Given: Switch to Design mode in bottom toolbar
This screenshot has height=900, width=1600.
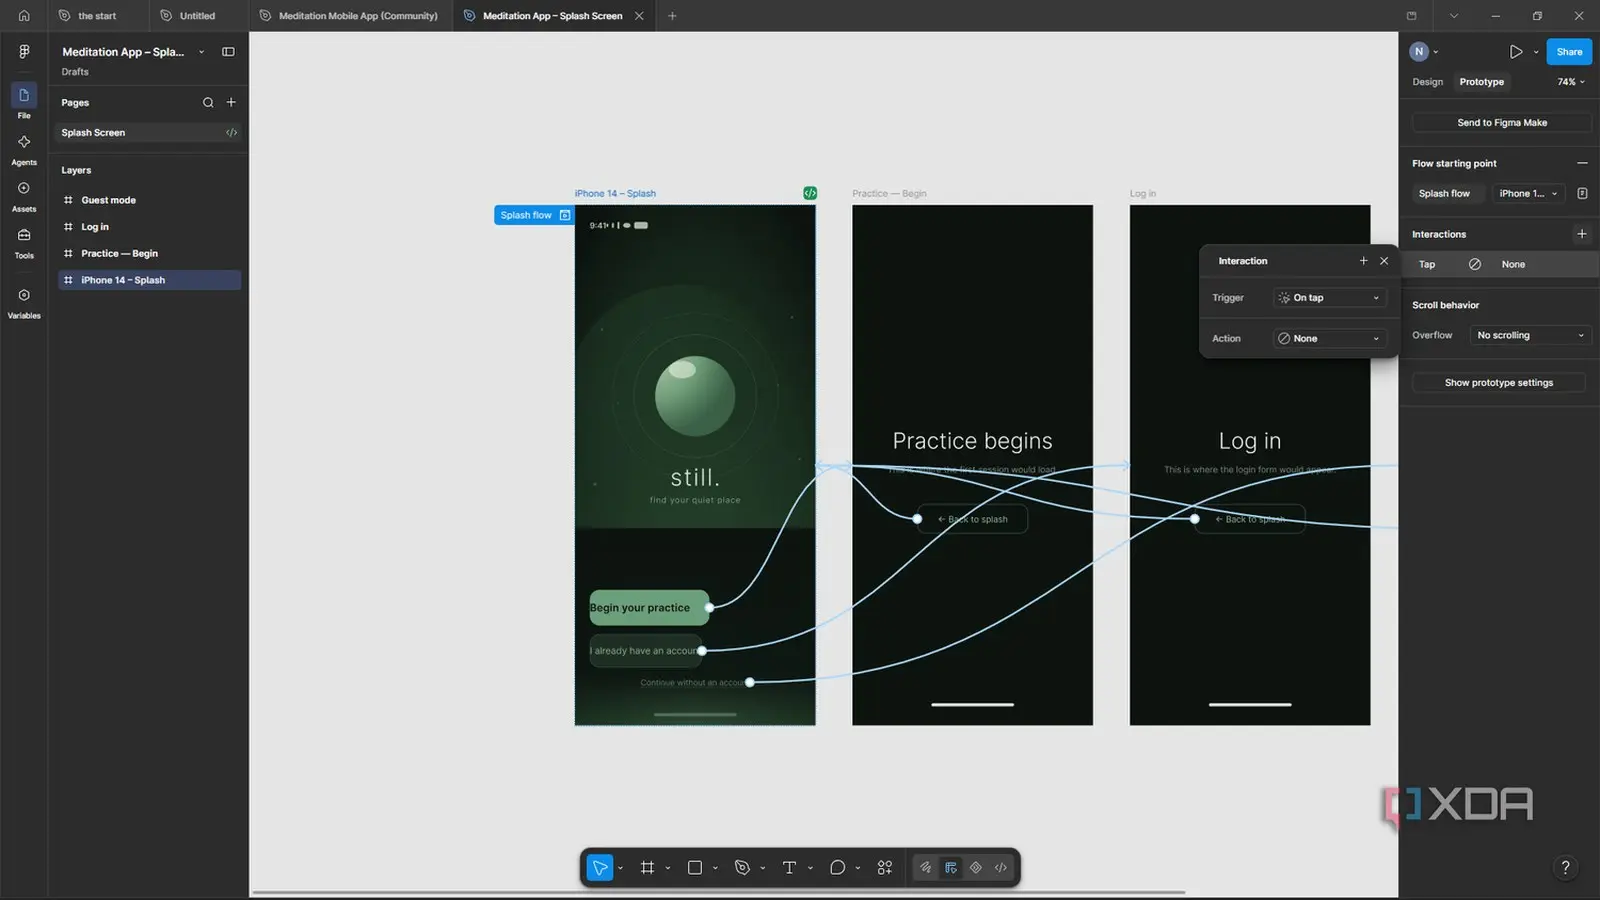Looking at the screenshot, I should point(951,867).
